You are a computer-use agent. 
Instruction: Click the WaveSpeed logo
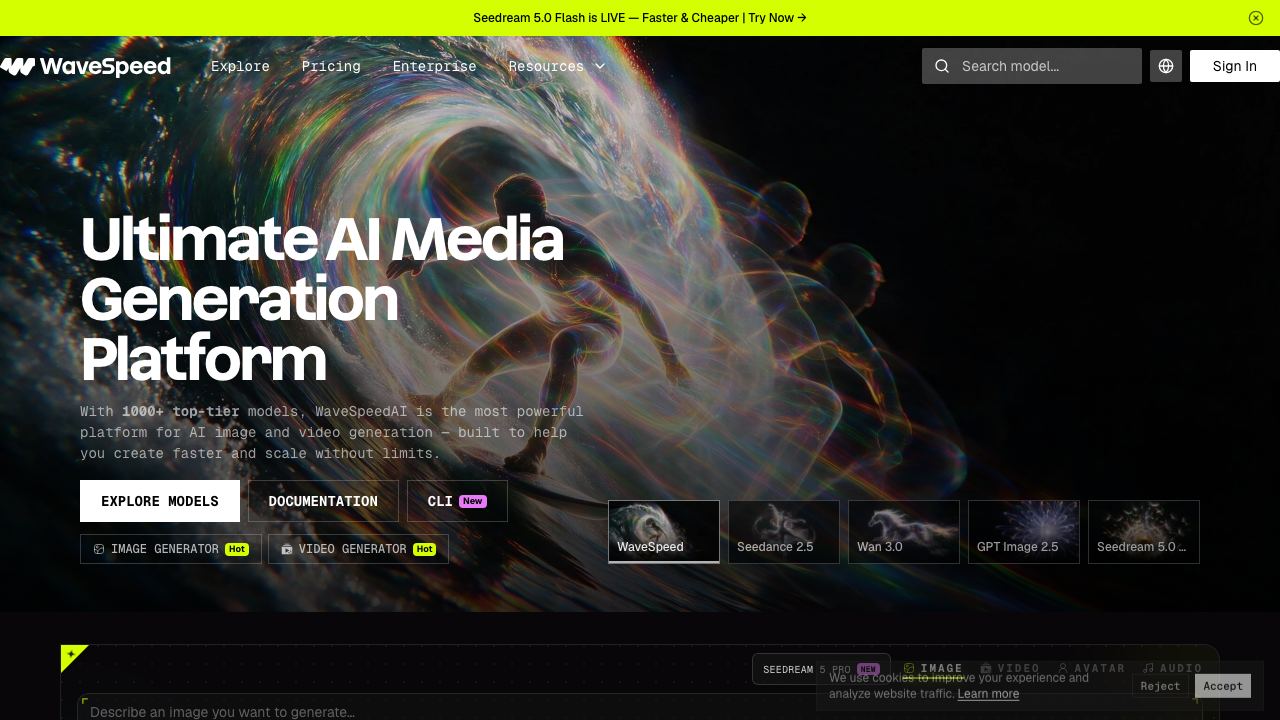click(x=86, y=66)
